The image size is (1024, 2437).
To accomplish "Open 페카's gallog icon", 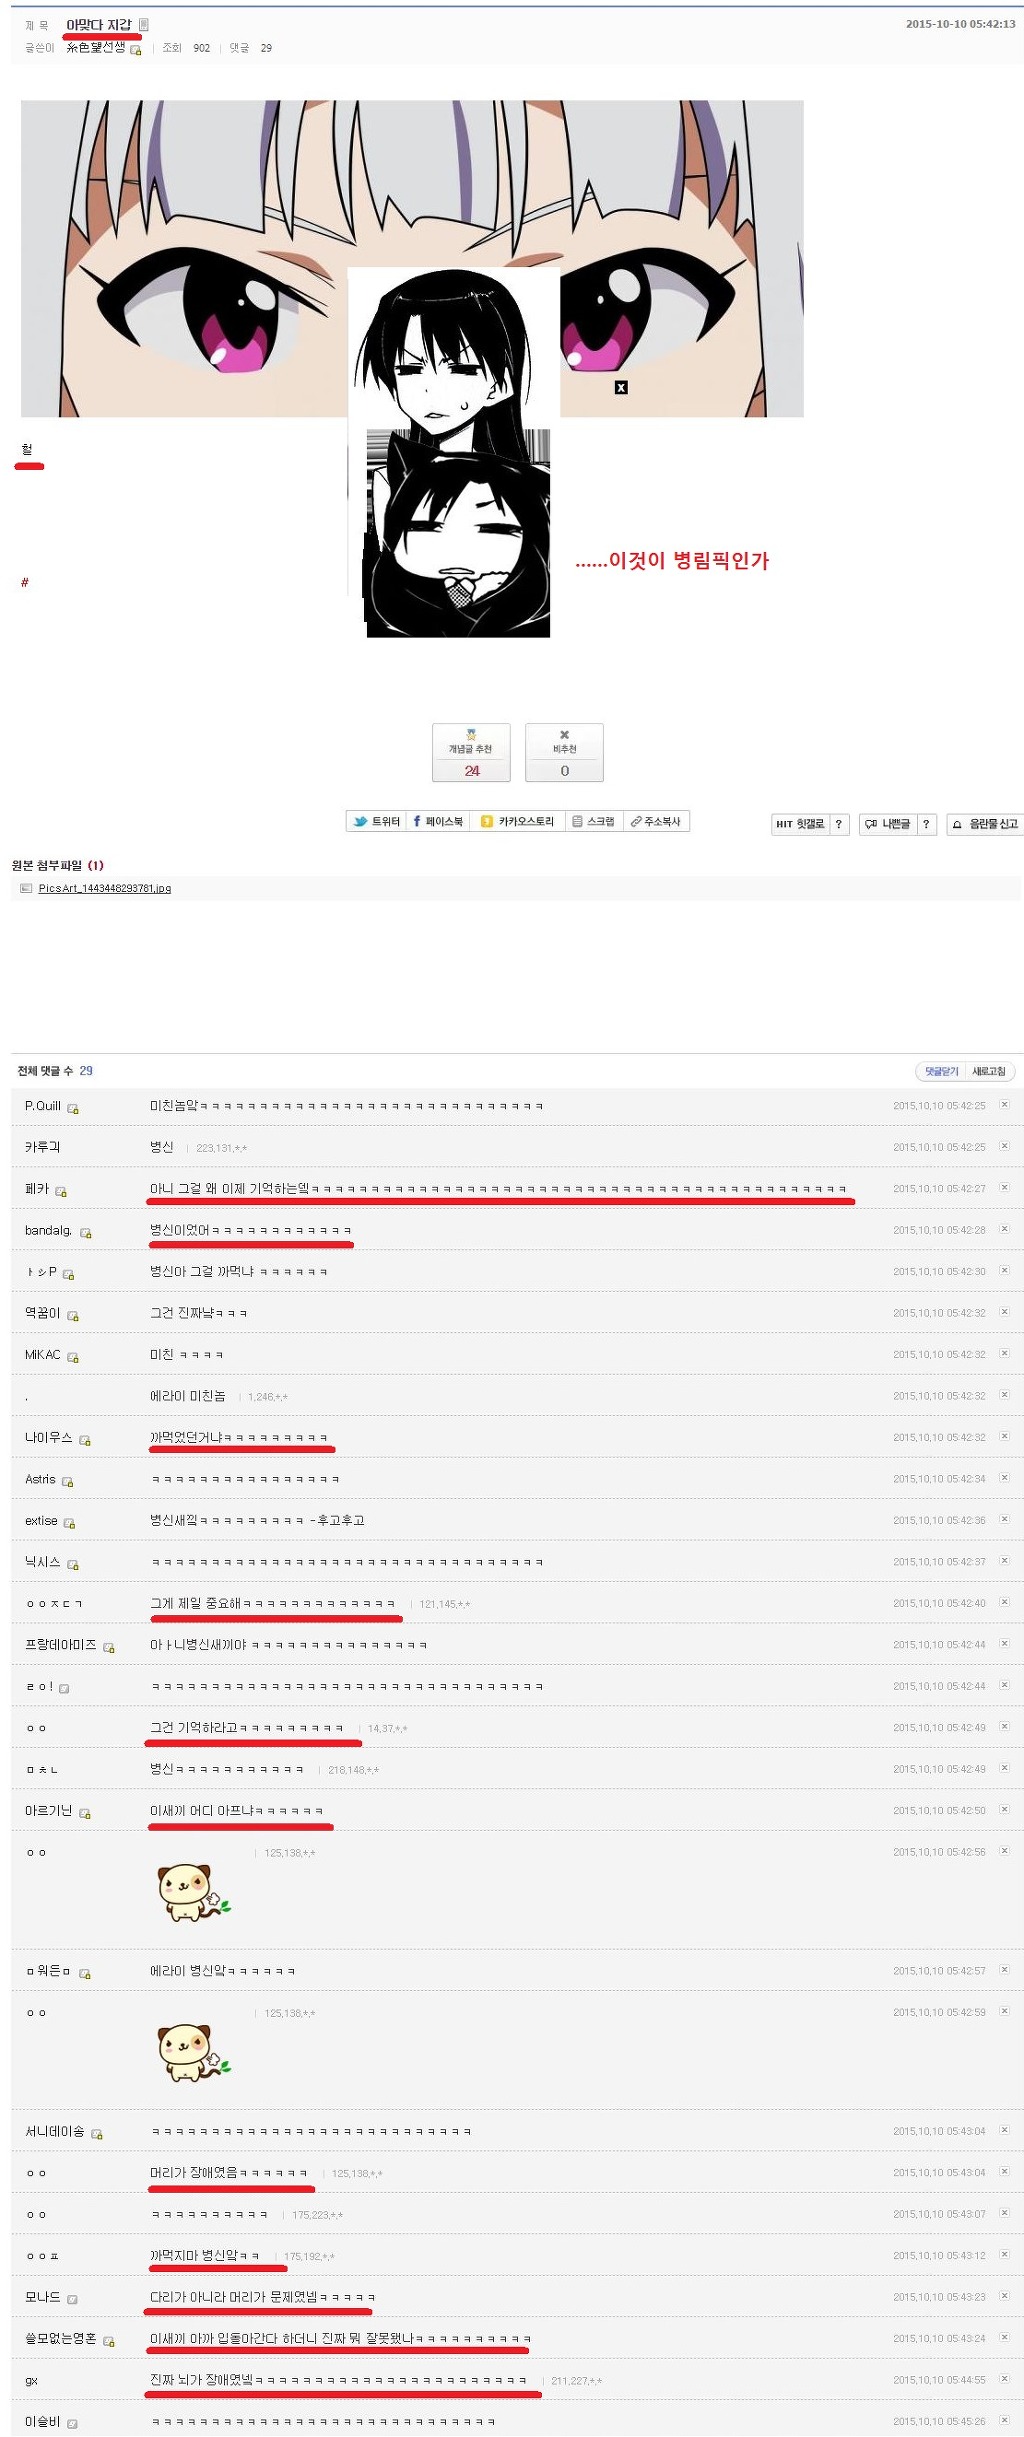I will (x=61, y=1191).
